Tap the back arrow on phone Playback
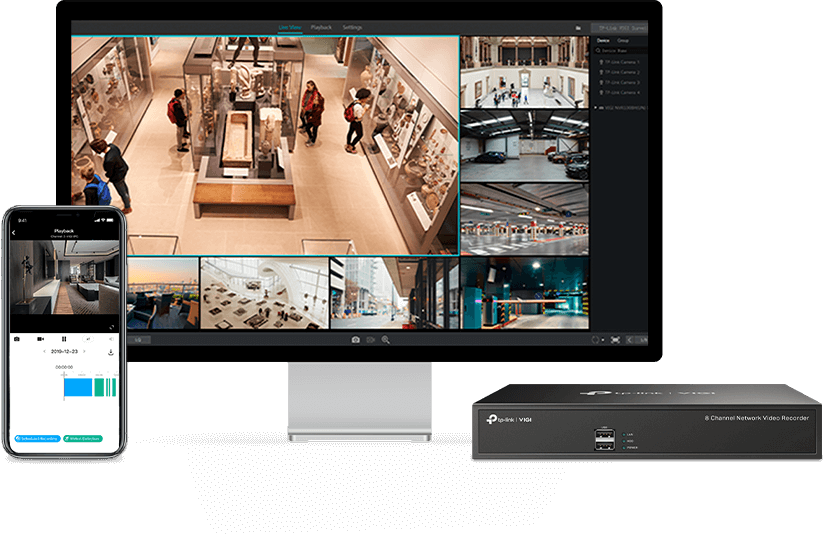This screenshot has height=535, width=825. coord(14,233)
